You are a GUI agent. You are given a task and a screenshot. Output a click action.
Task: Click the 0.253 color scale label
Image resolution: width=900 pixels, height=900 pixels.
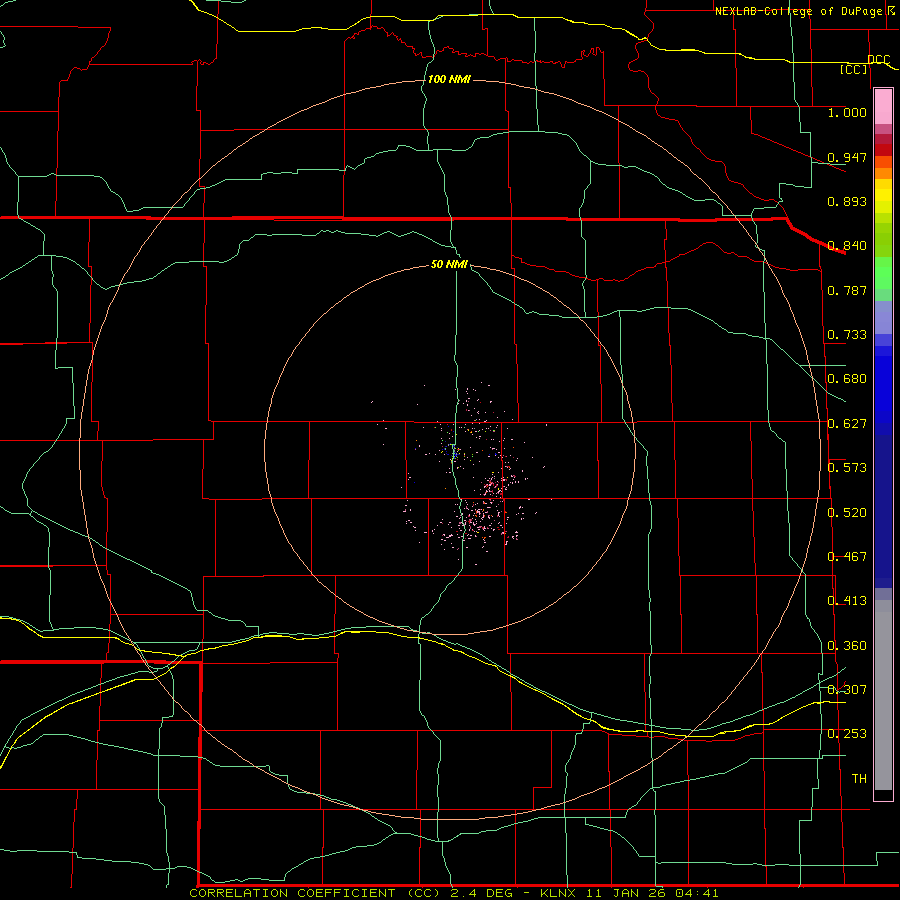tap(847, 734)
